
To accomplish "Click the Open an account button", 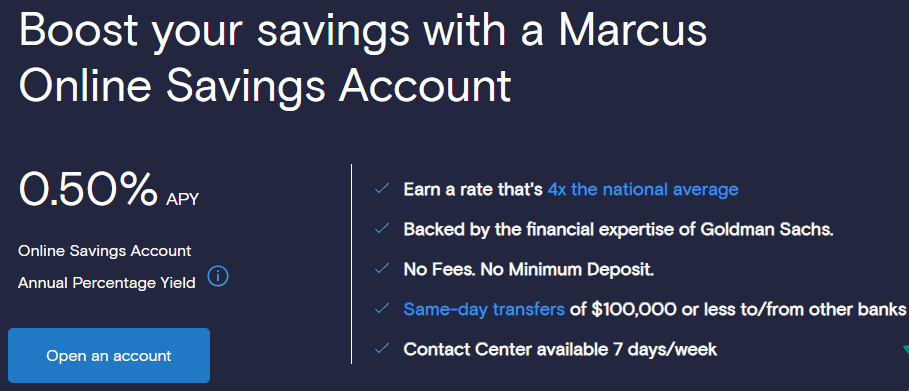I will coord(109,355).
